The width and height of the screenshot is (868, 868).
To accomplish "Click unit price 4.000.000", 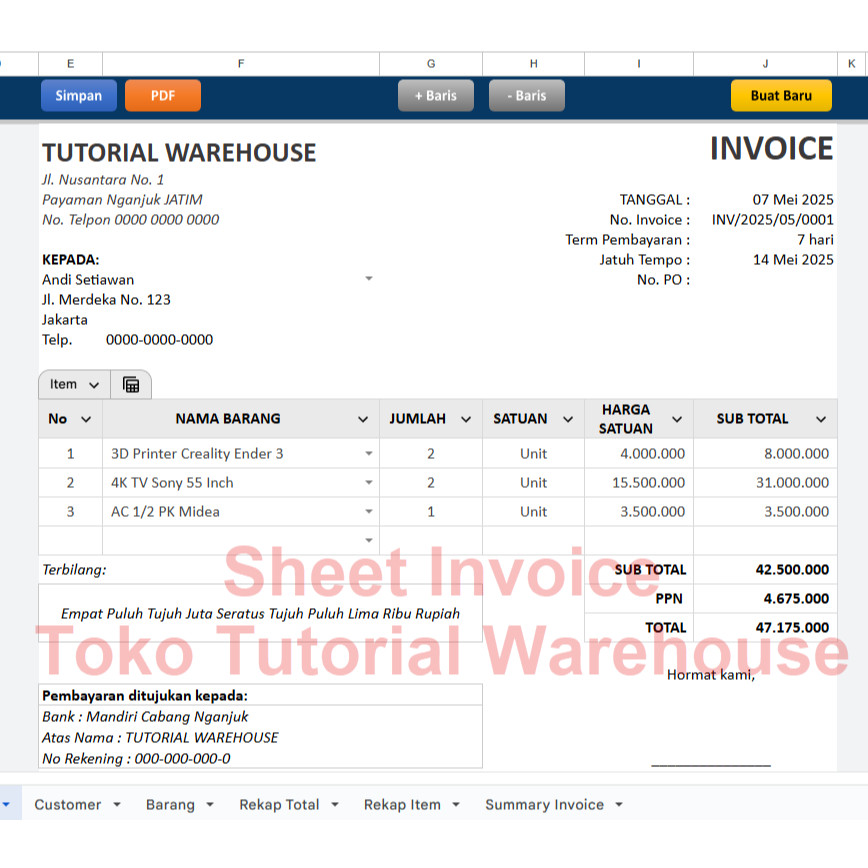I will 652,453.
